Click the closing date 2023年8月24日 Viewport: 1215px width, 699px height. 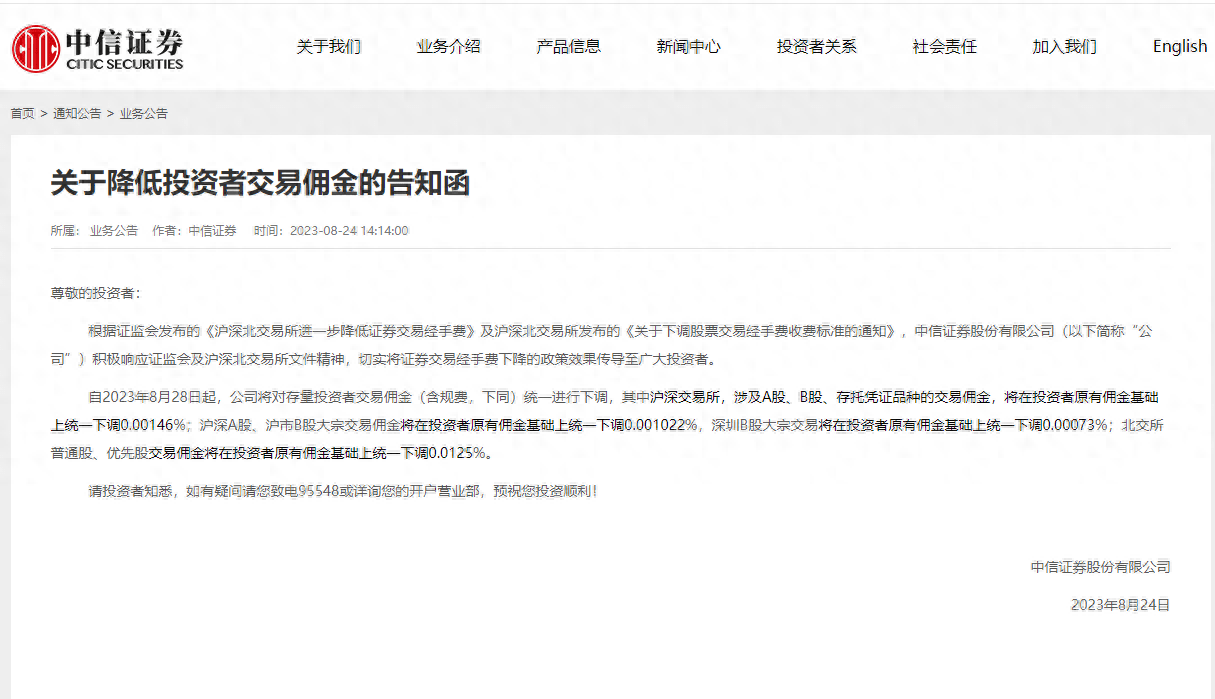(1120, 605)
